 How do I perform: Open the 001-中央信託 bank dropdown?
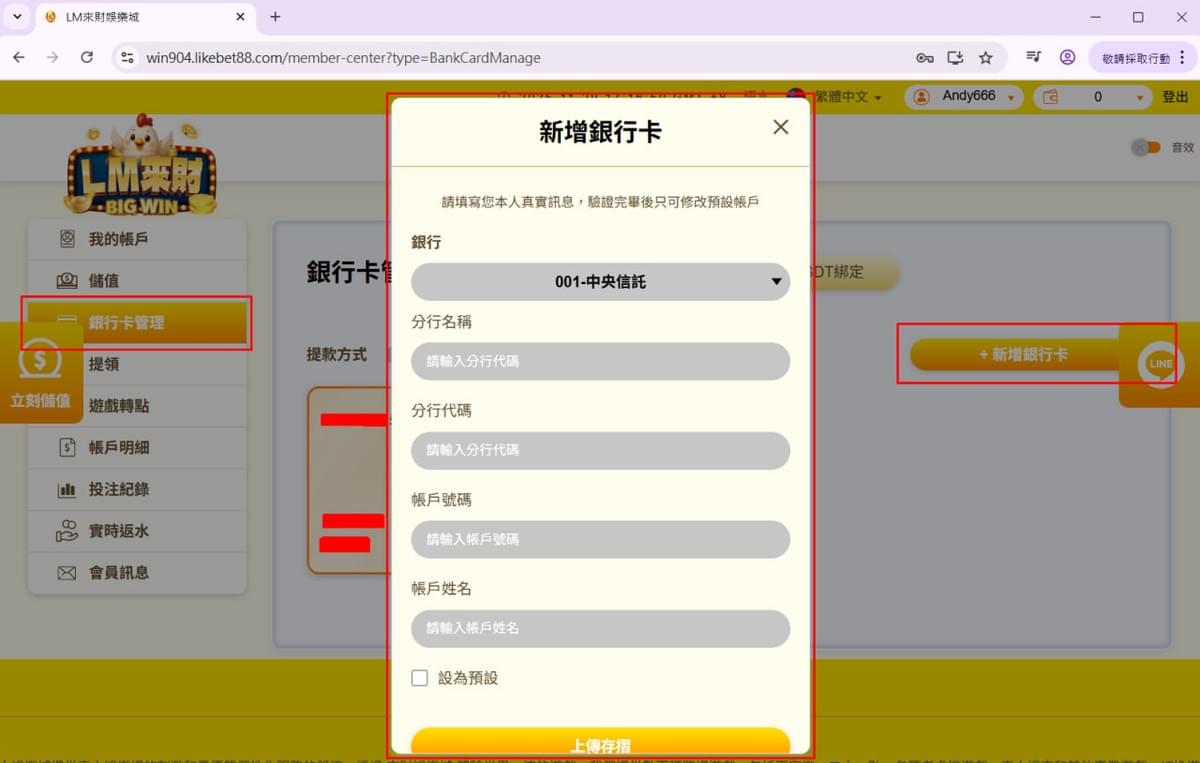[x=600, y=282]
